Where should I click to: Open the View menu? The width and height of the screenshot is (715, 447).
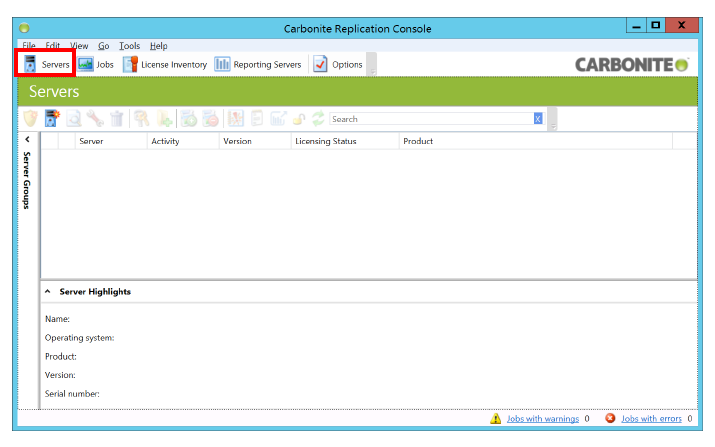pyautogui.click(x=79, y=46)
